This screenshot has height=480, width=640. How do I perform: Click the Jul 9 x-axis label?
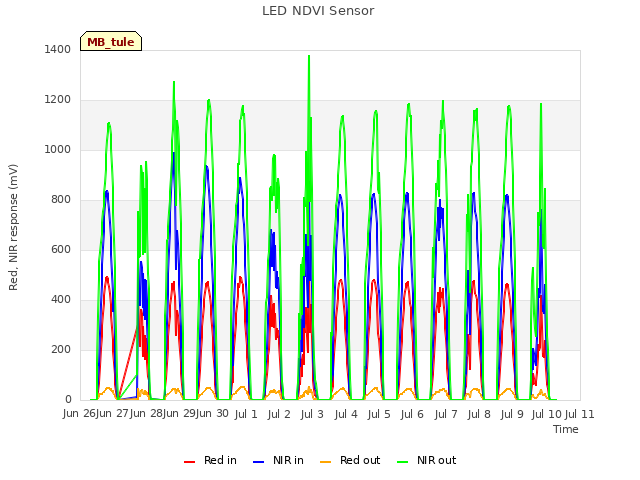[x=512, y=414]
